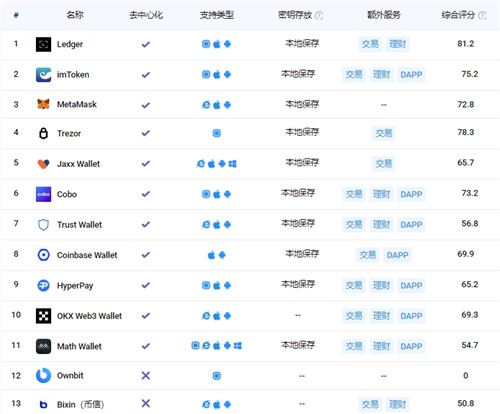Click the 支持类型 column header
Viewport: 500px width, 414px height.
click(217, 15)
